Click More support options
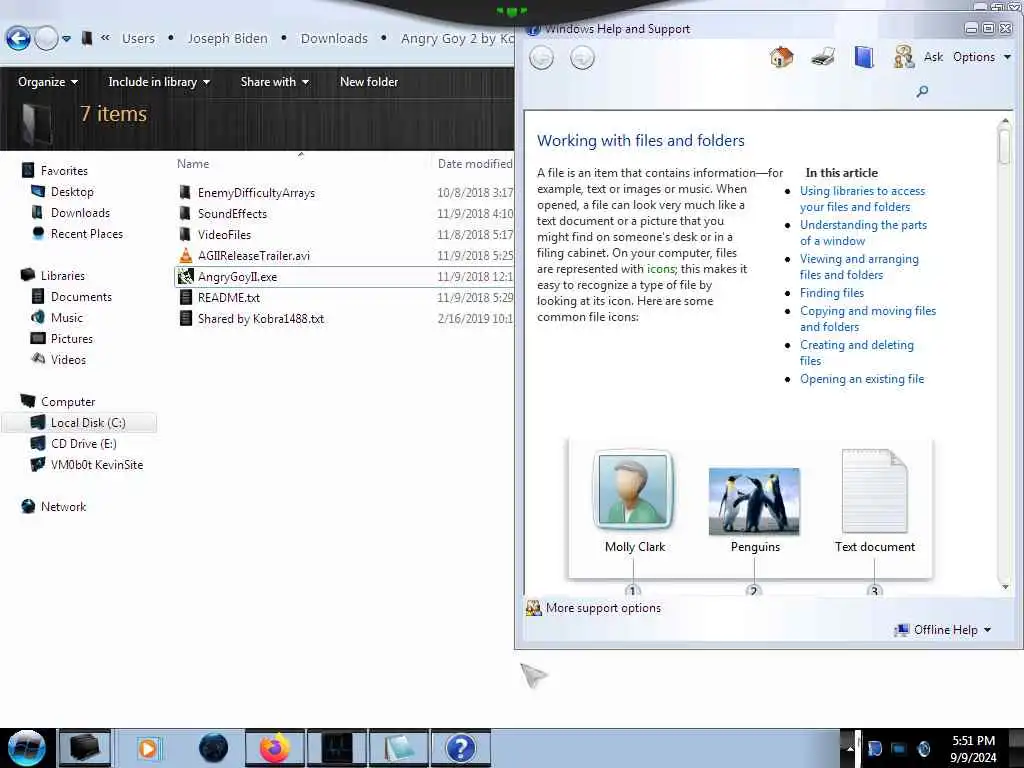Viewport: 1024px width, 768px height. click(594, 608)
